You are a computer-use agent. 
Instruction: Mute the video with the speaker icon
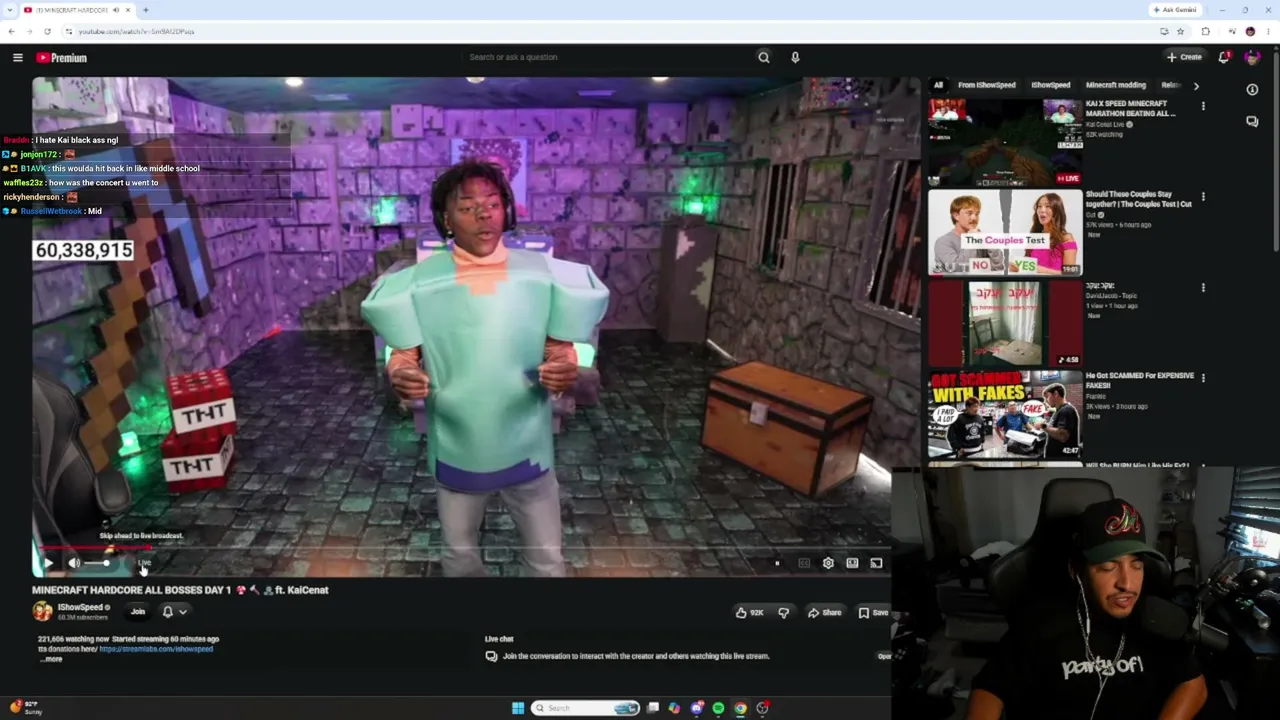[x=74, y=563]
